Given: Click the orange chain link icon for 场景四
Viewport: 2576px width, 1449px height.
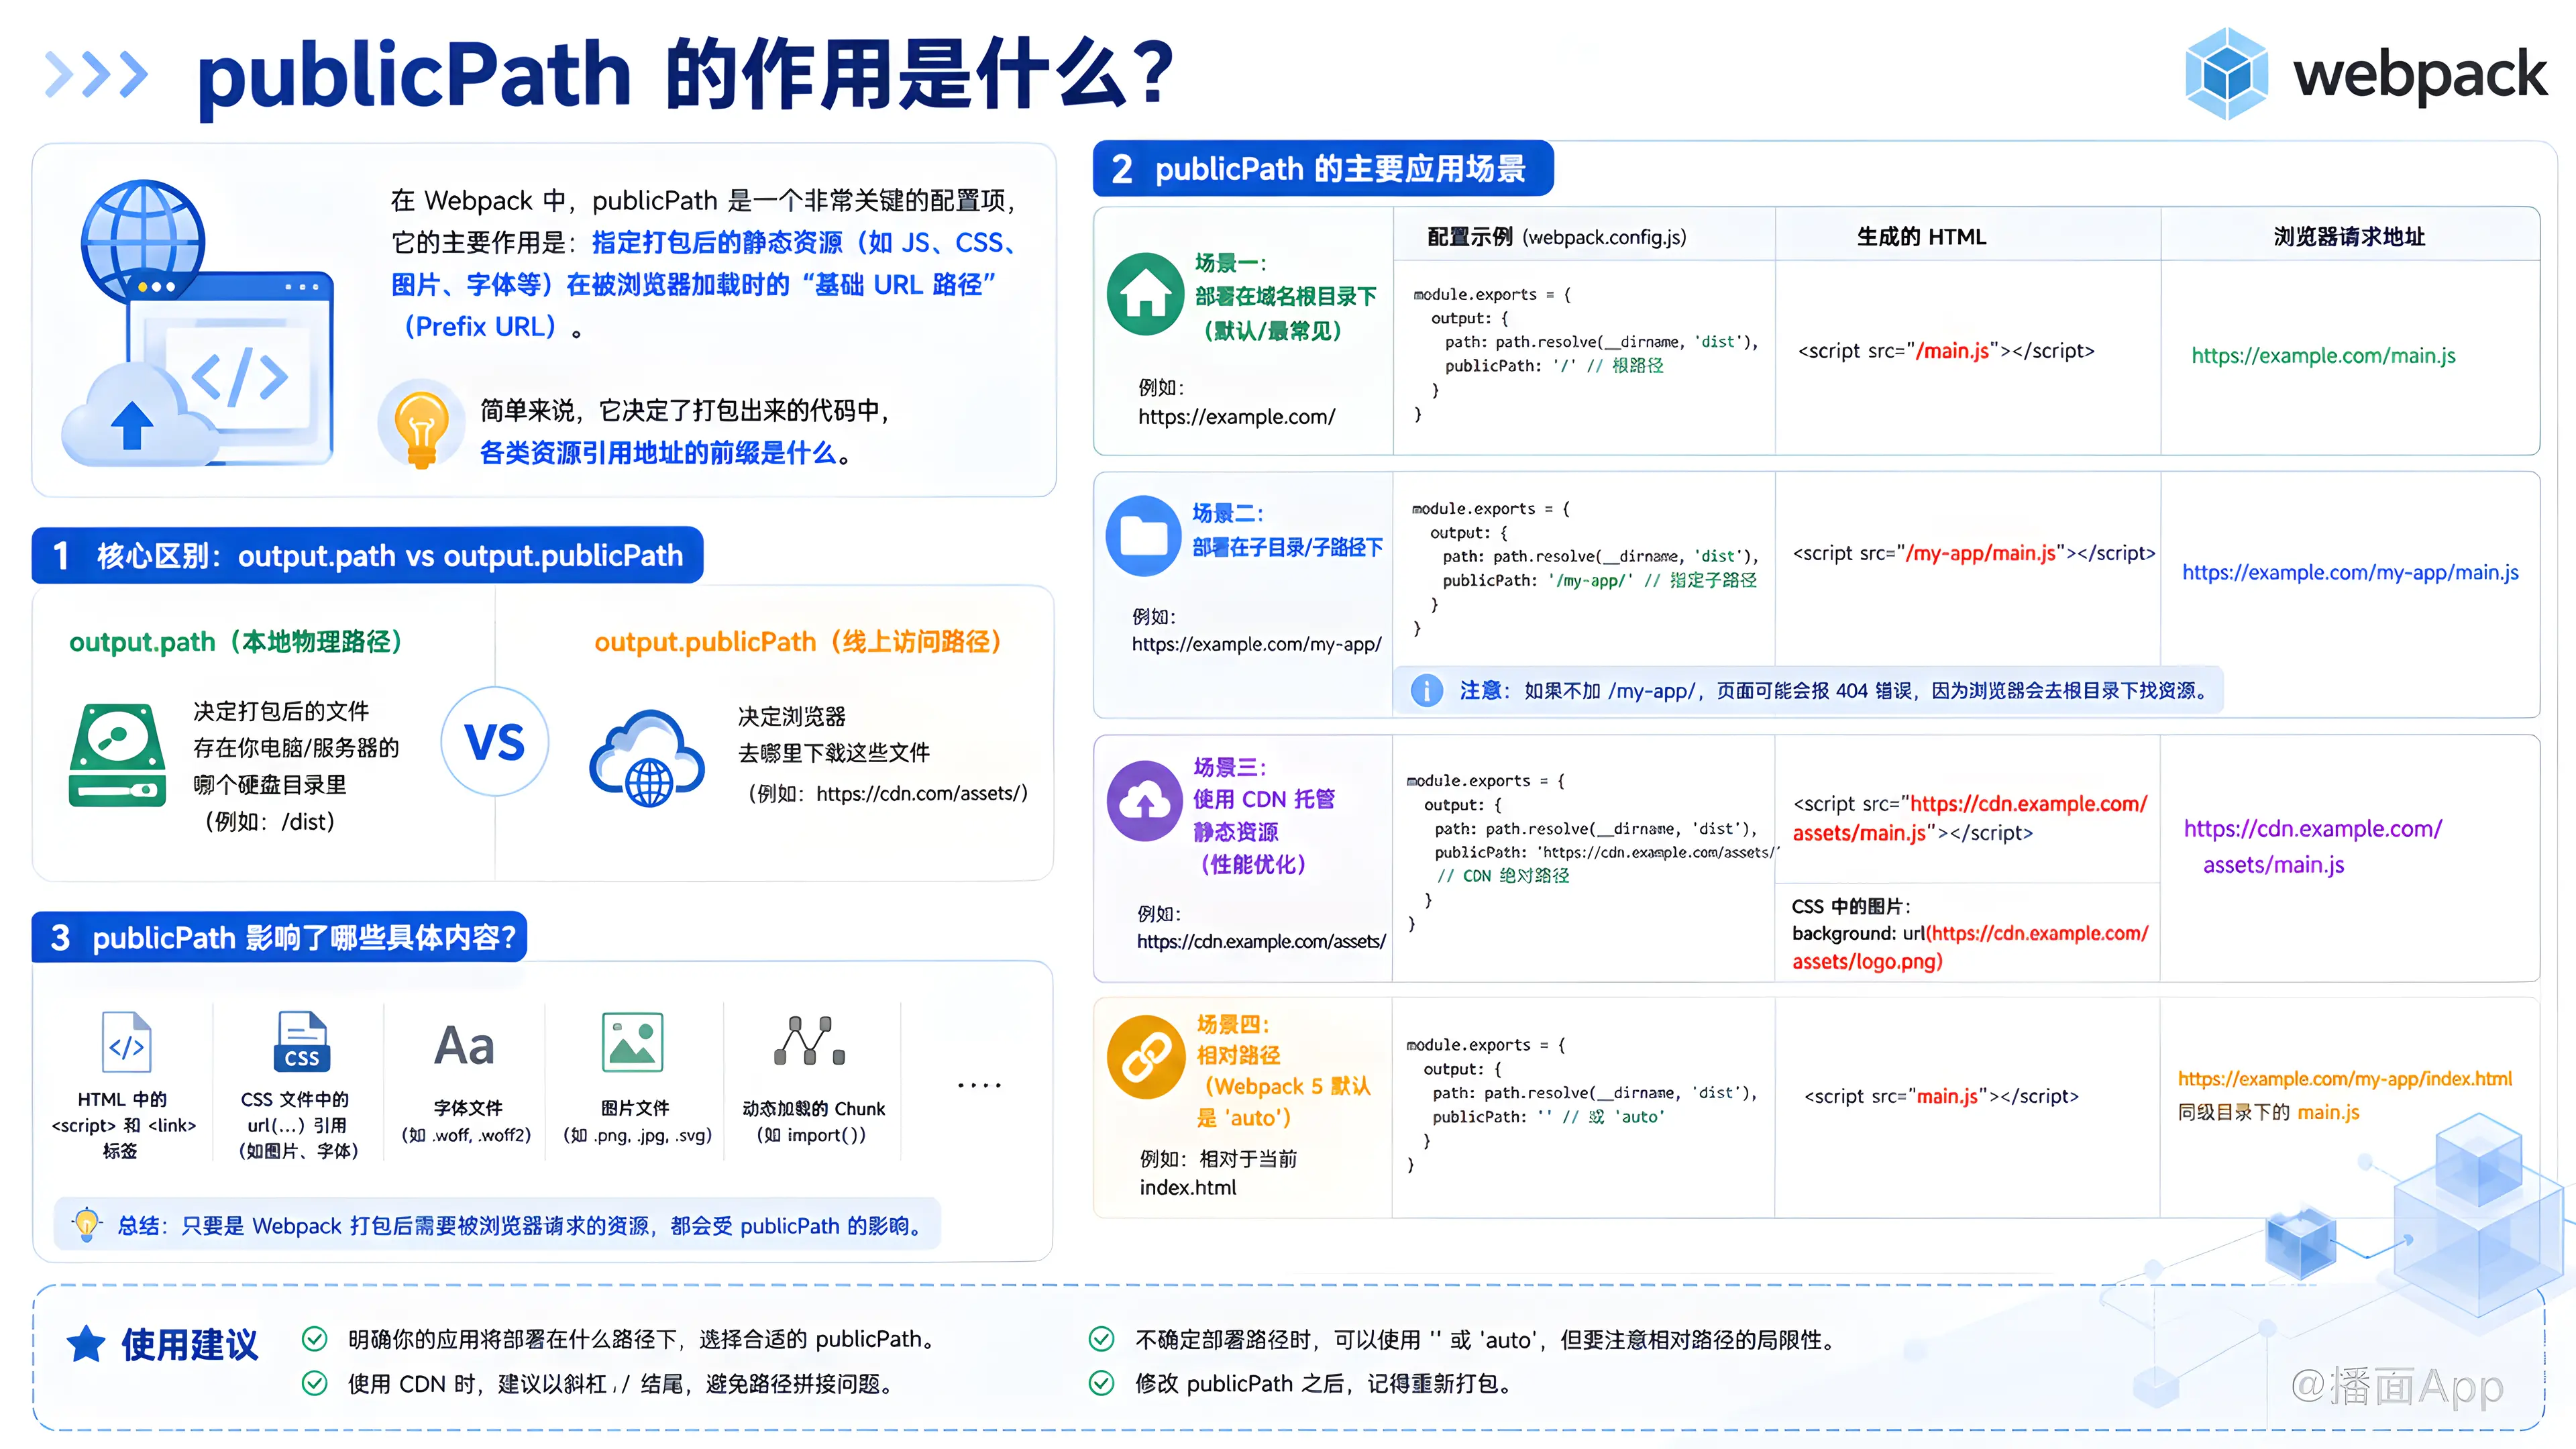Looking at the screenshot, I should (1146, 1058).
